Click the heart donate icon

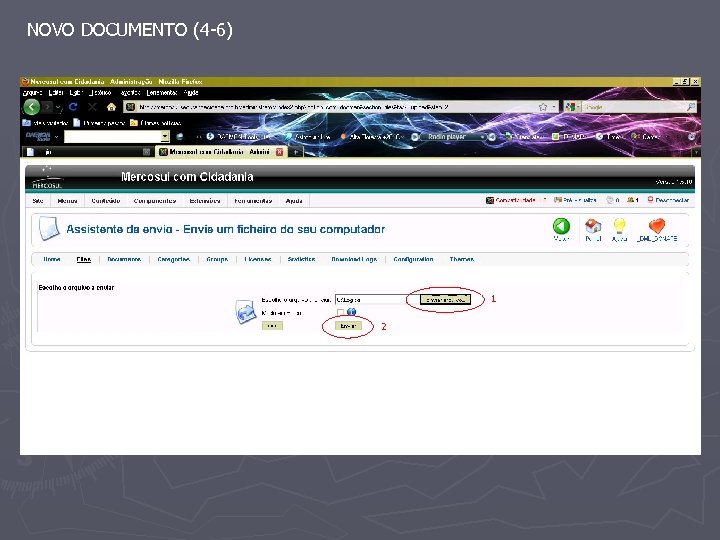[657, 229]
